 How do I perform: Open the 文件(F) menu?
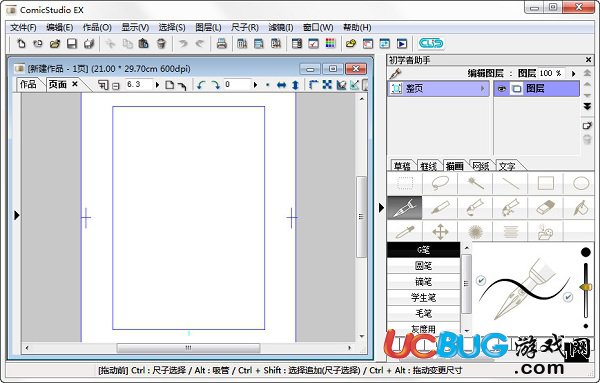coord(23,28)
